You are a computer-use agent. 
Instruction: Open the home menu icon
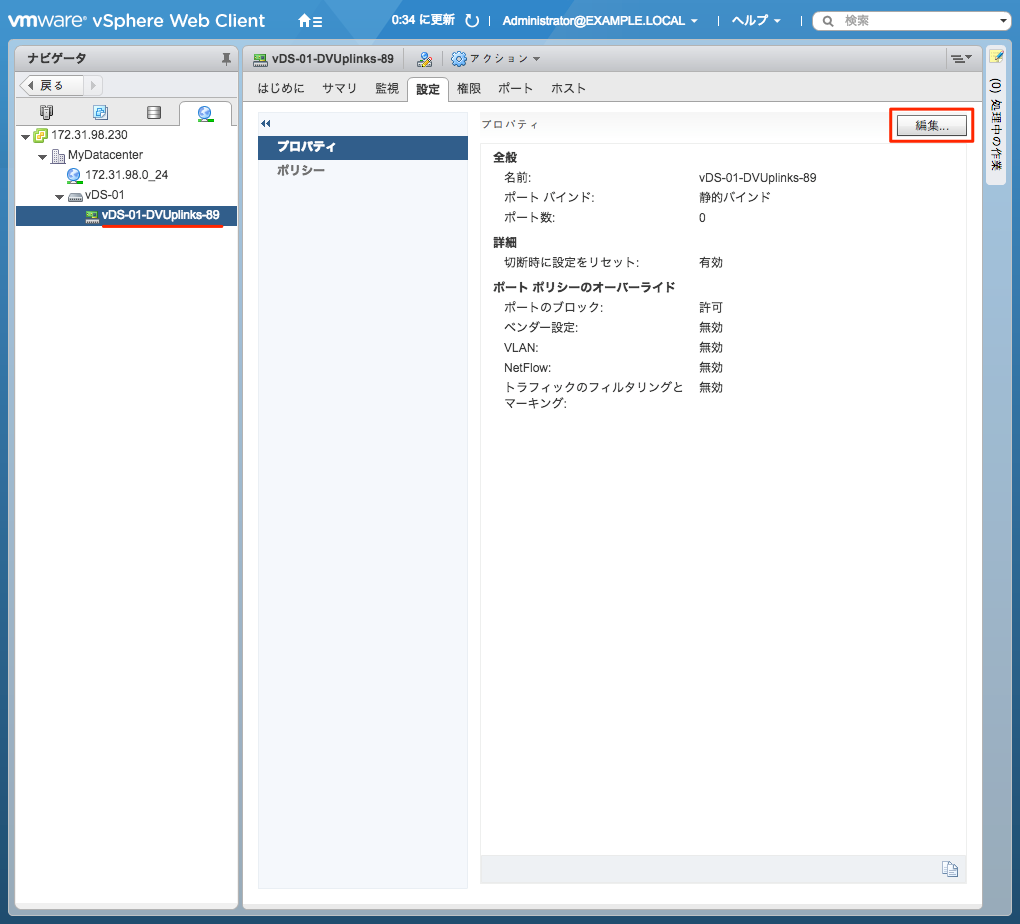pyautogui.click(x=310, y=21)
